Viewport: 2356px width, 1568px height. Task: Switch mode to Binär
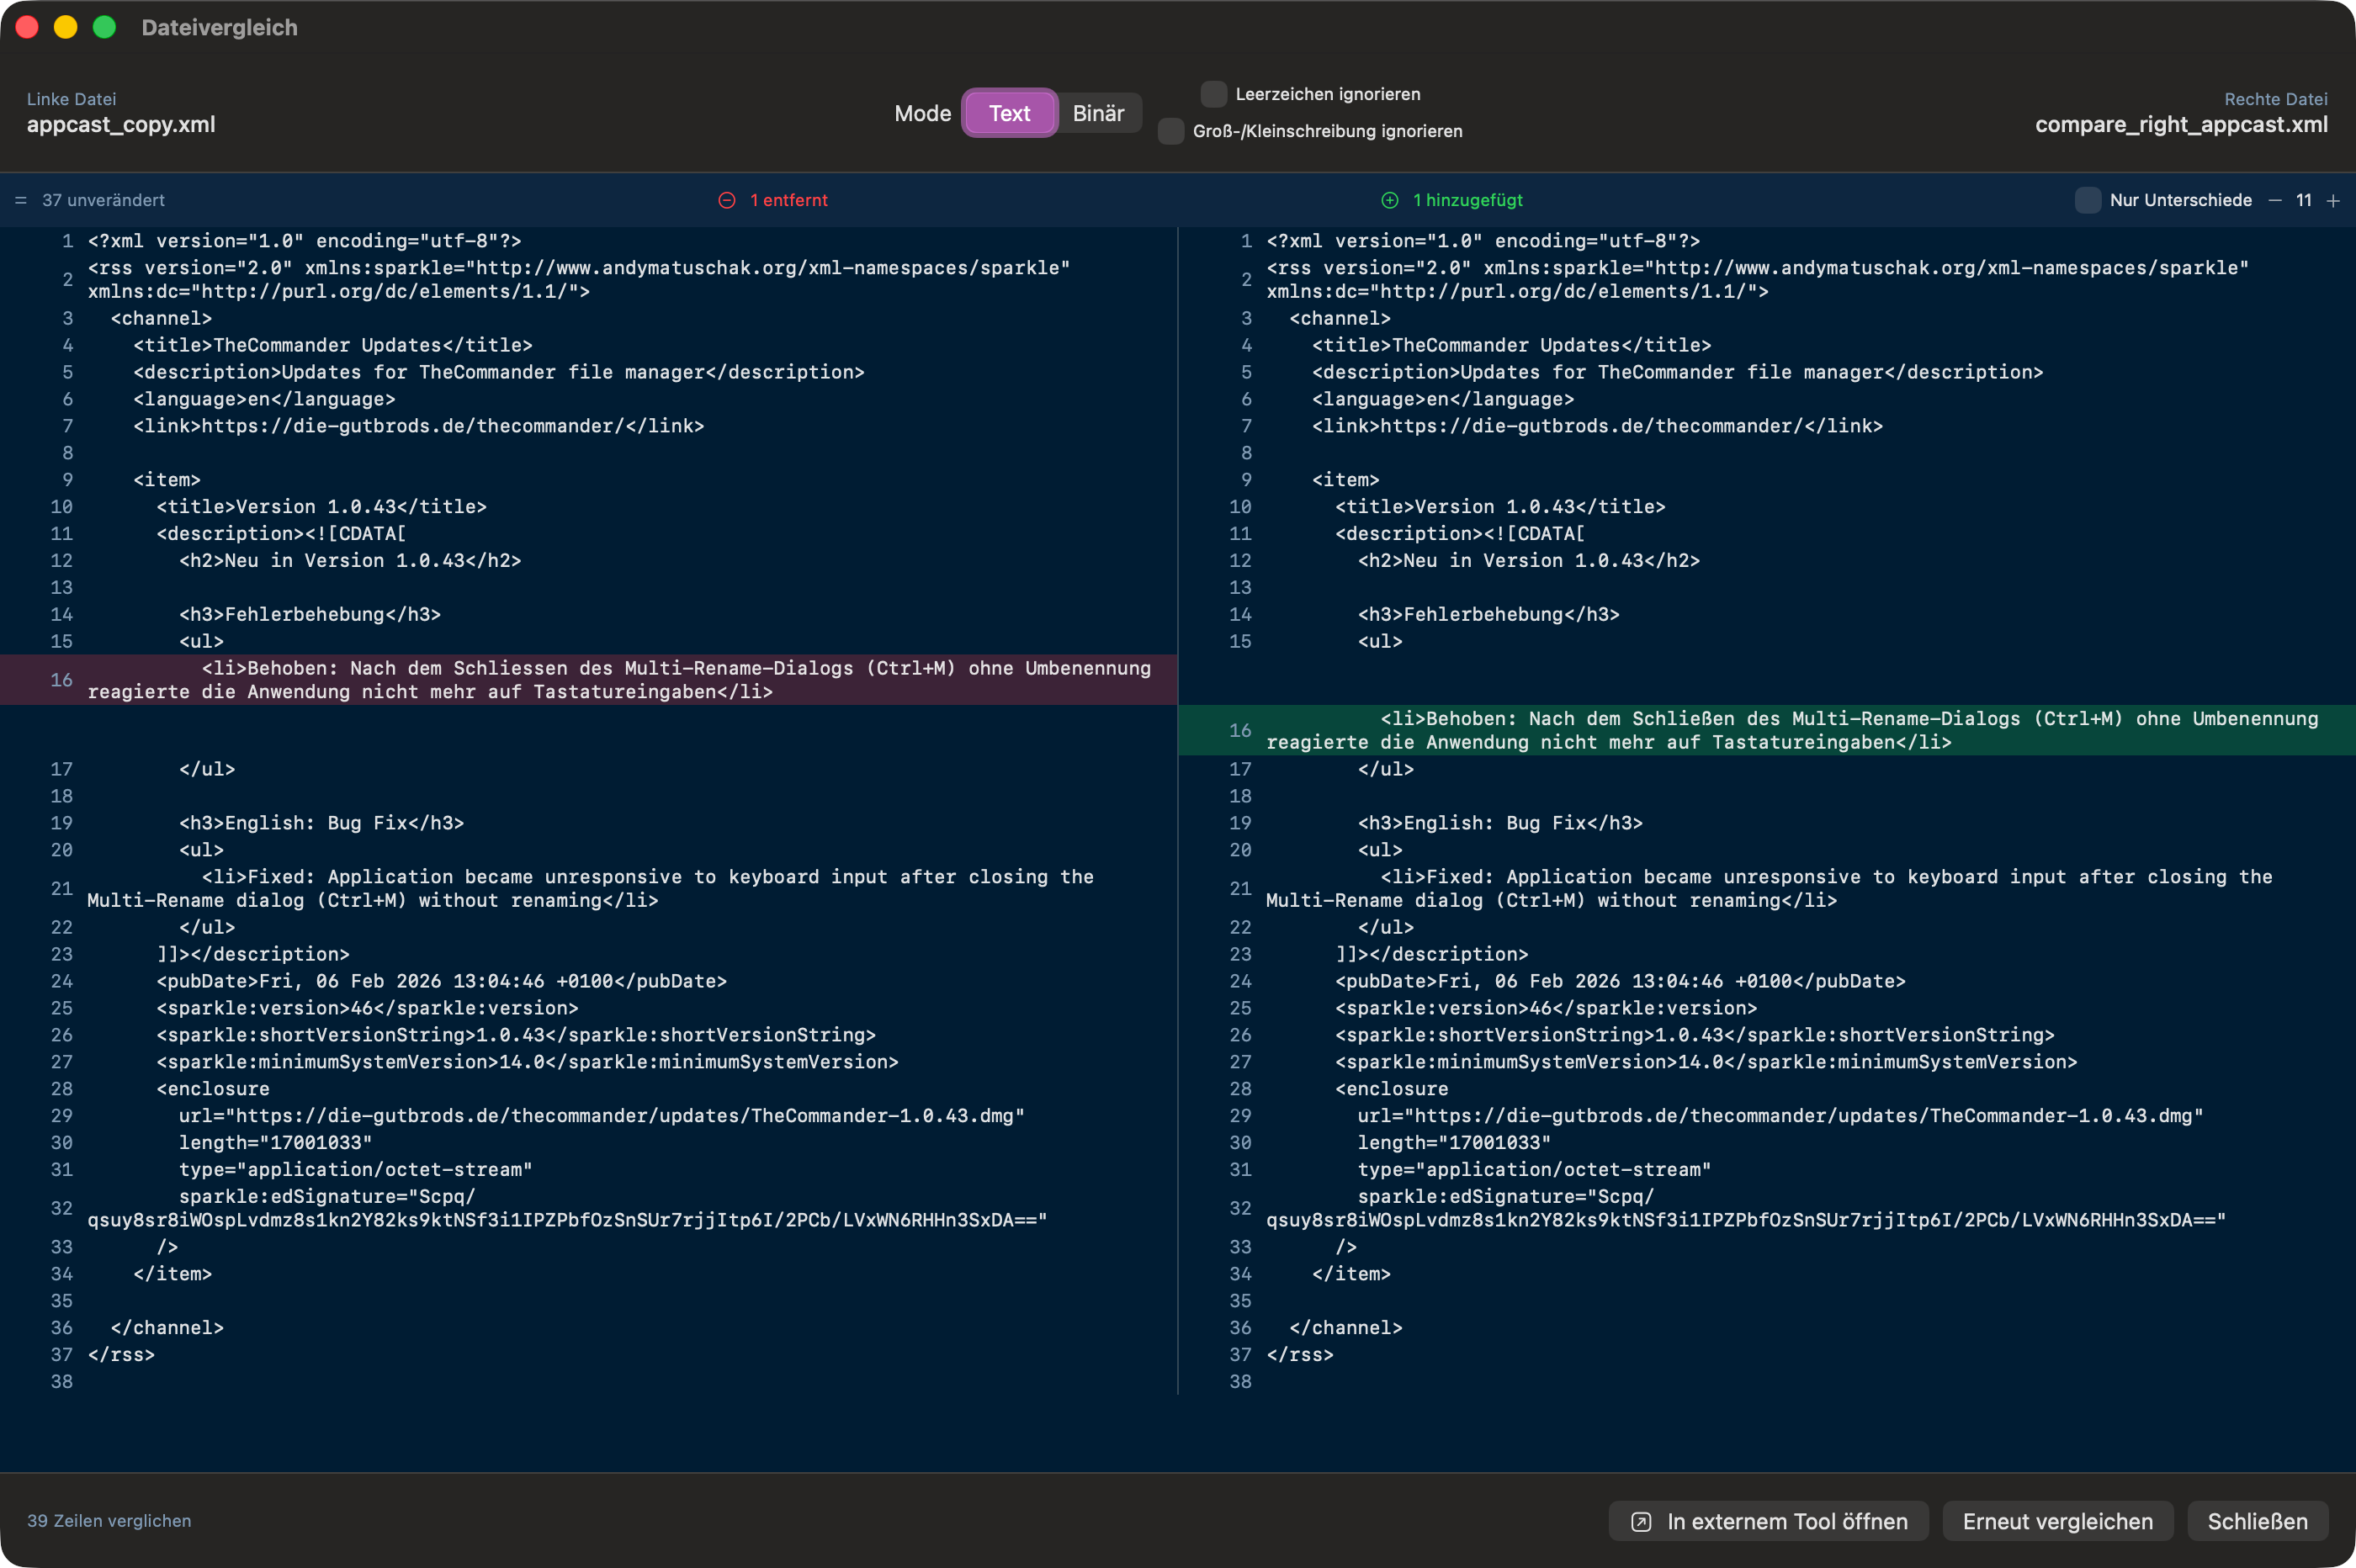[1098, 113]
